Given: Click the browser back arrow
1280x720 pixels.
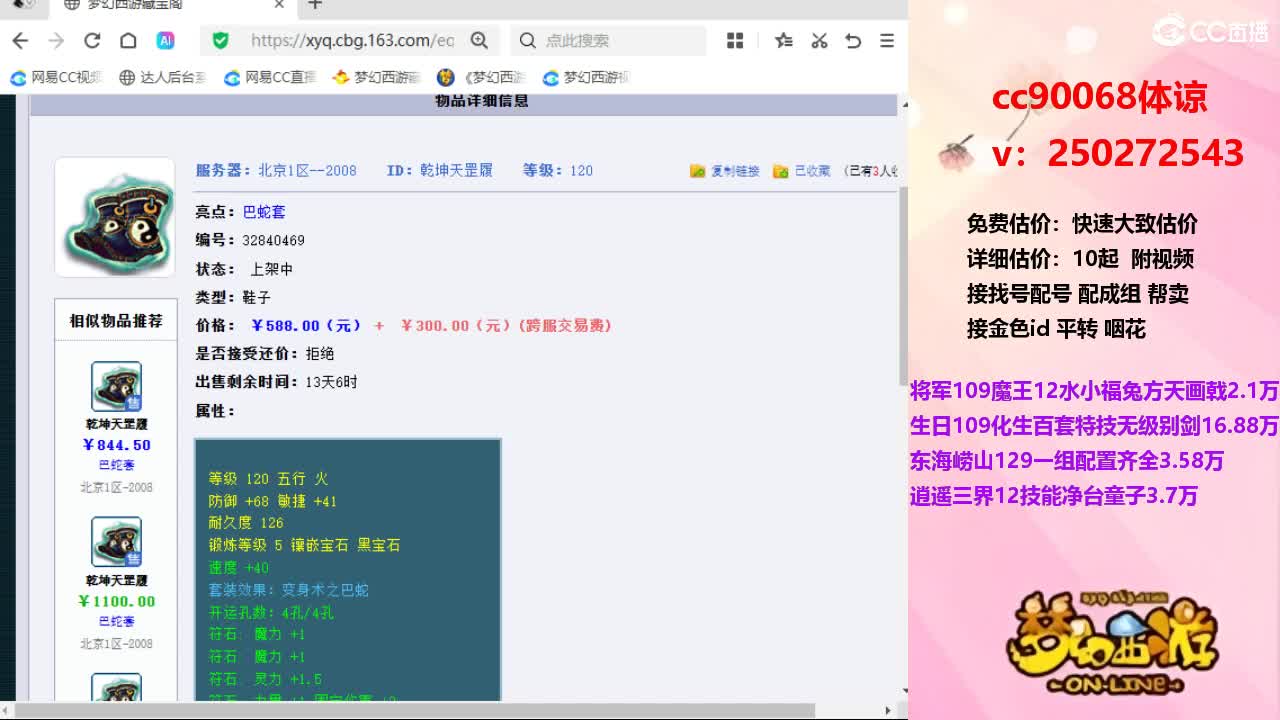Looking at the screenshot, I should pyautogui.click(x=20, y=40).
